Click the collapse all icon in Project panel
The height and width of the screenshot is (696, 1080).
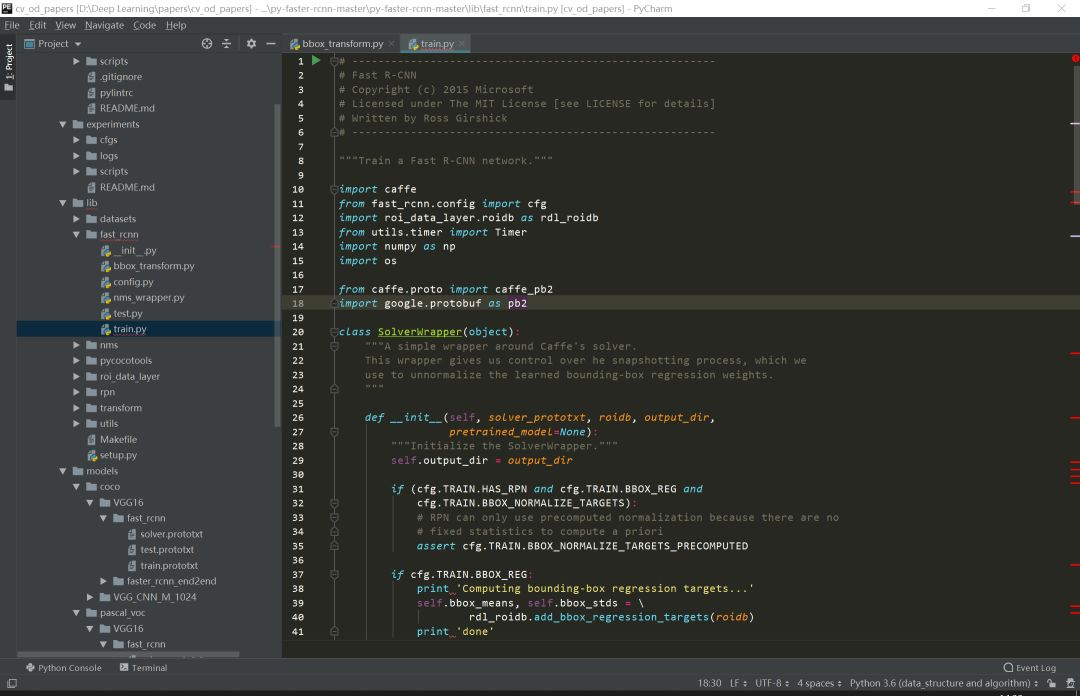pyautogui.click(x=227, y=44)
